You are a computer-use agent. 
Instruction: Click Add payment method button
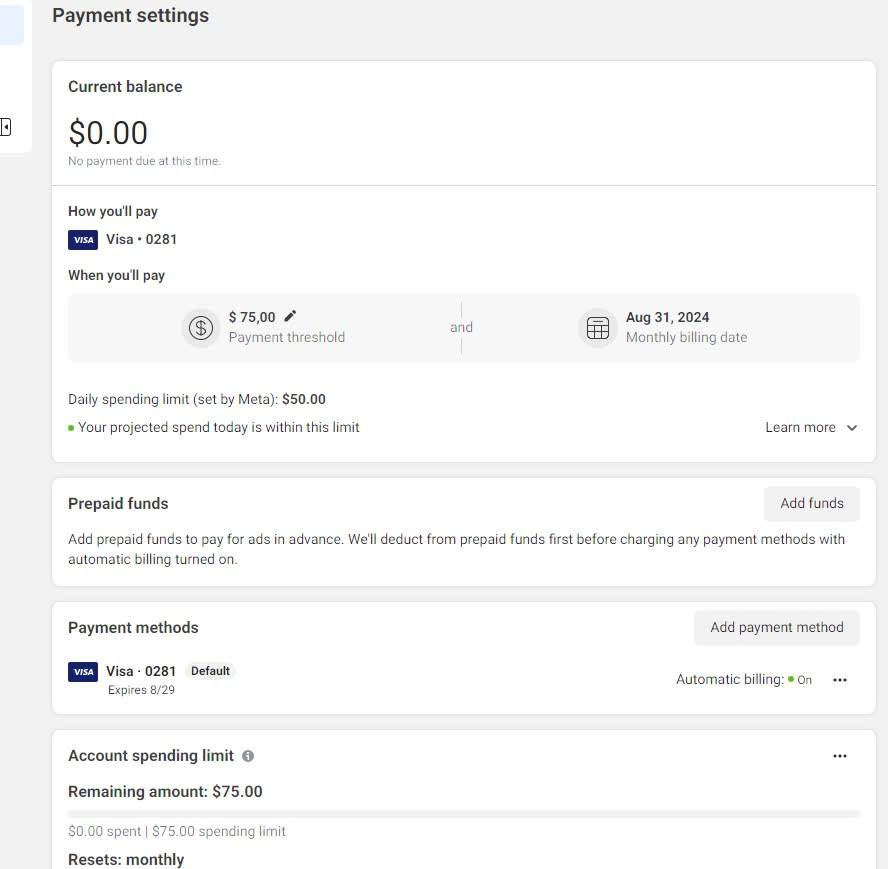coord(776,628)
